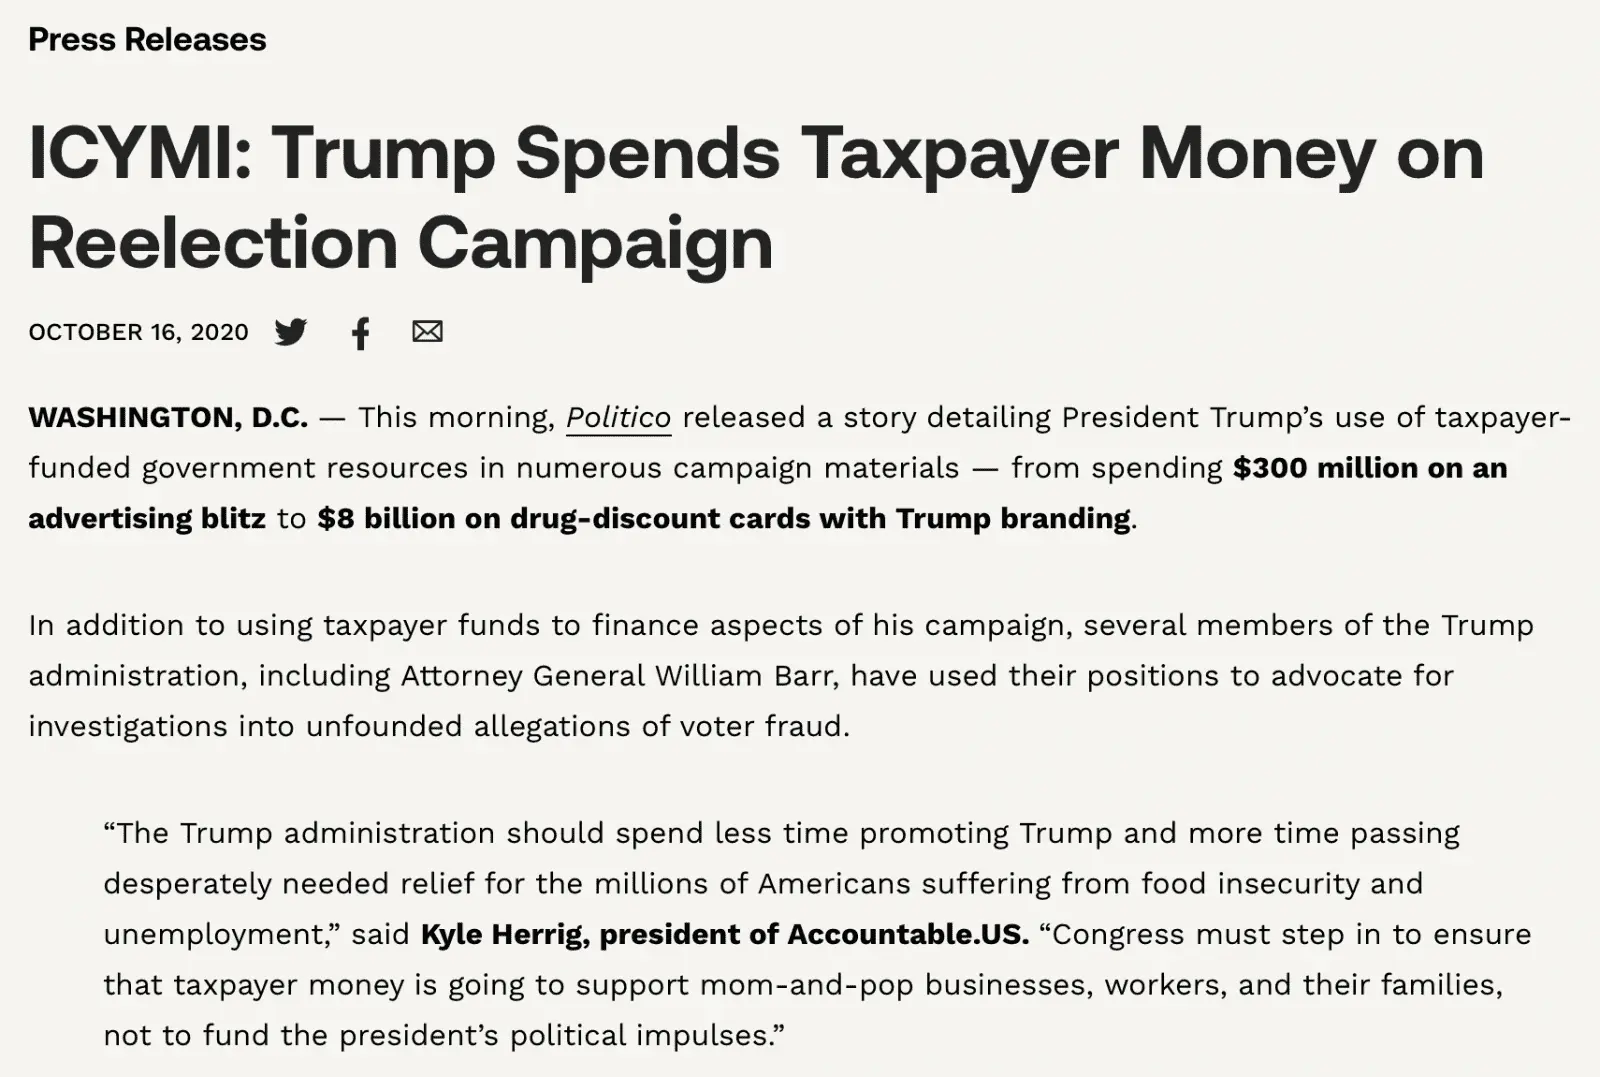
Task: Share the article on Facebook
Action: click(x=360, y=333)
